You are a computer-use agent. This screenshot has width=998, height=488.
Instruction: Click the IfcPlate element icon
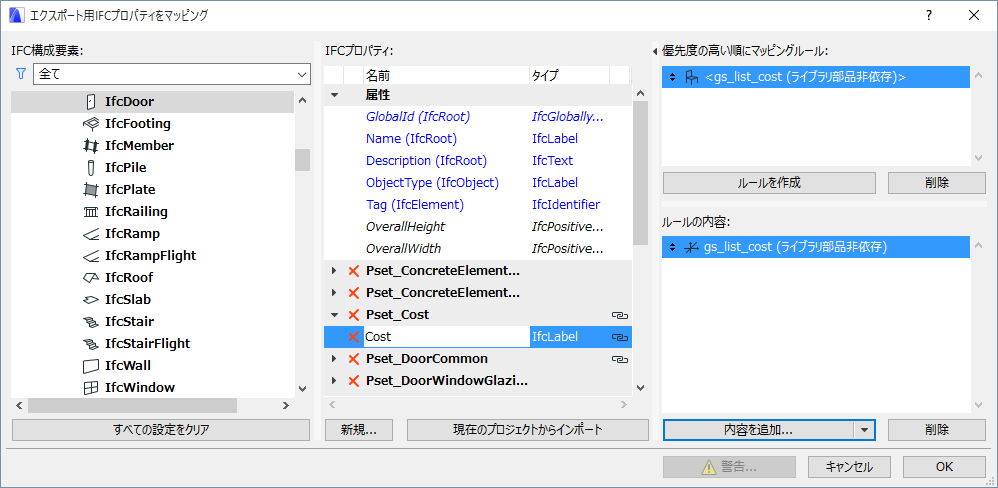(x=90, y=190)
